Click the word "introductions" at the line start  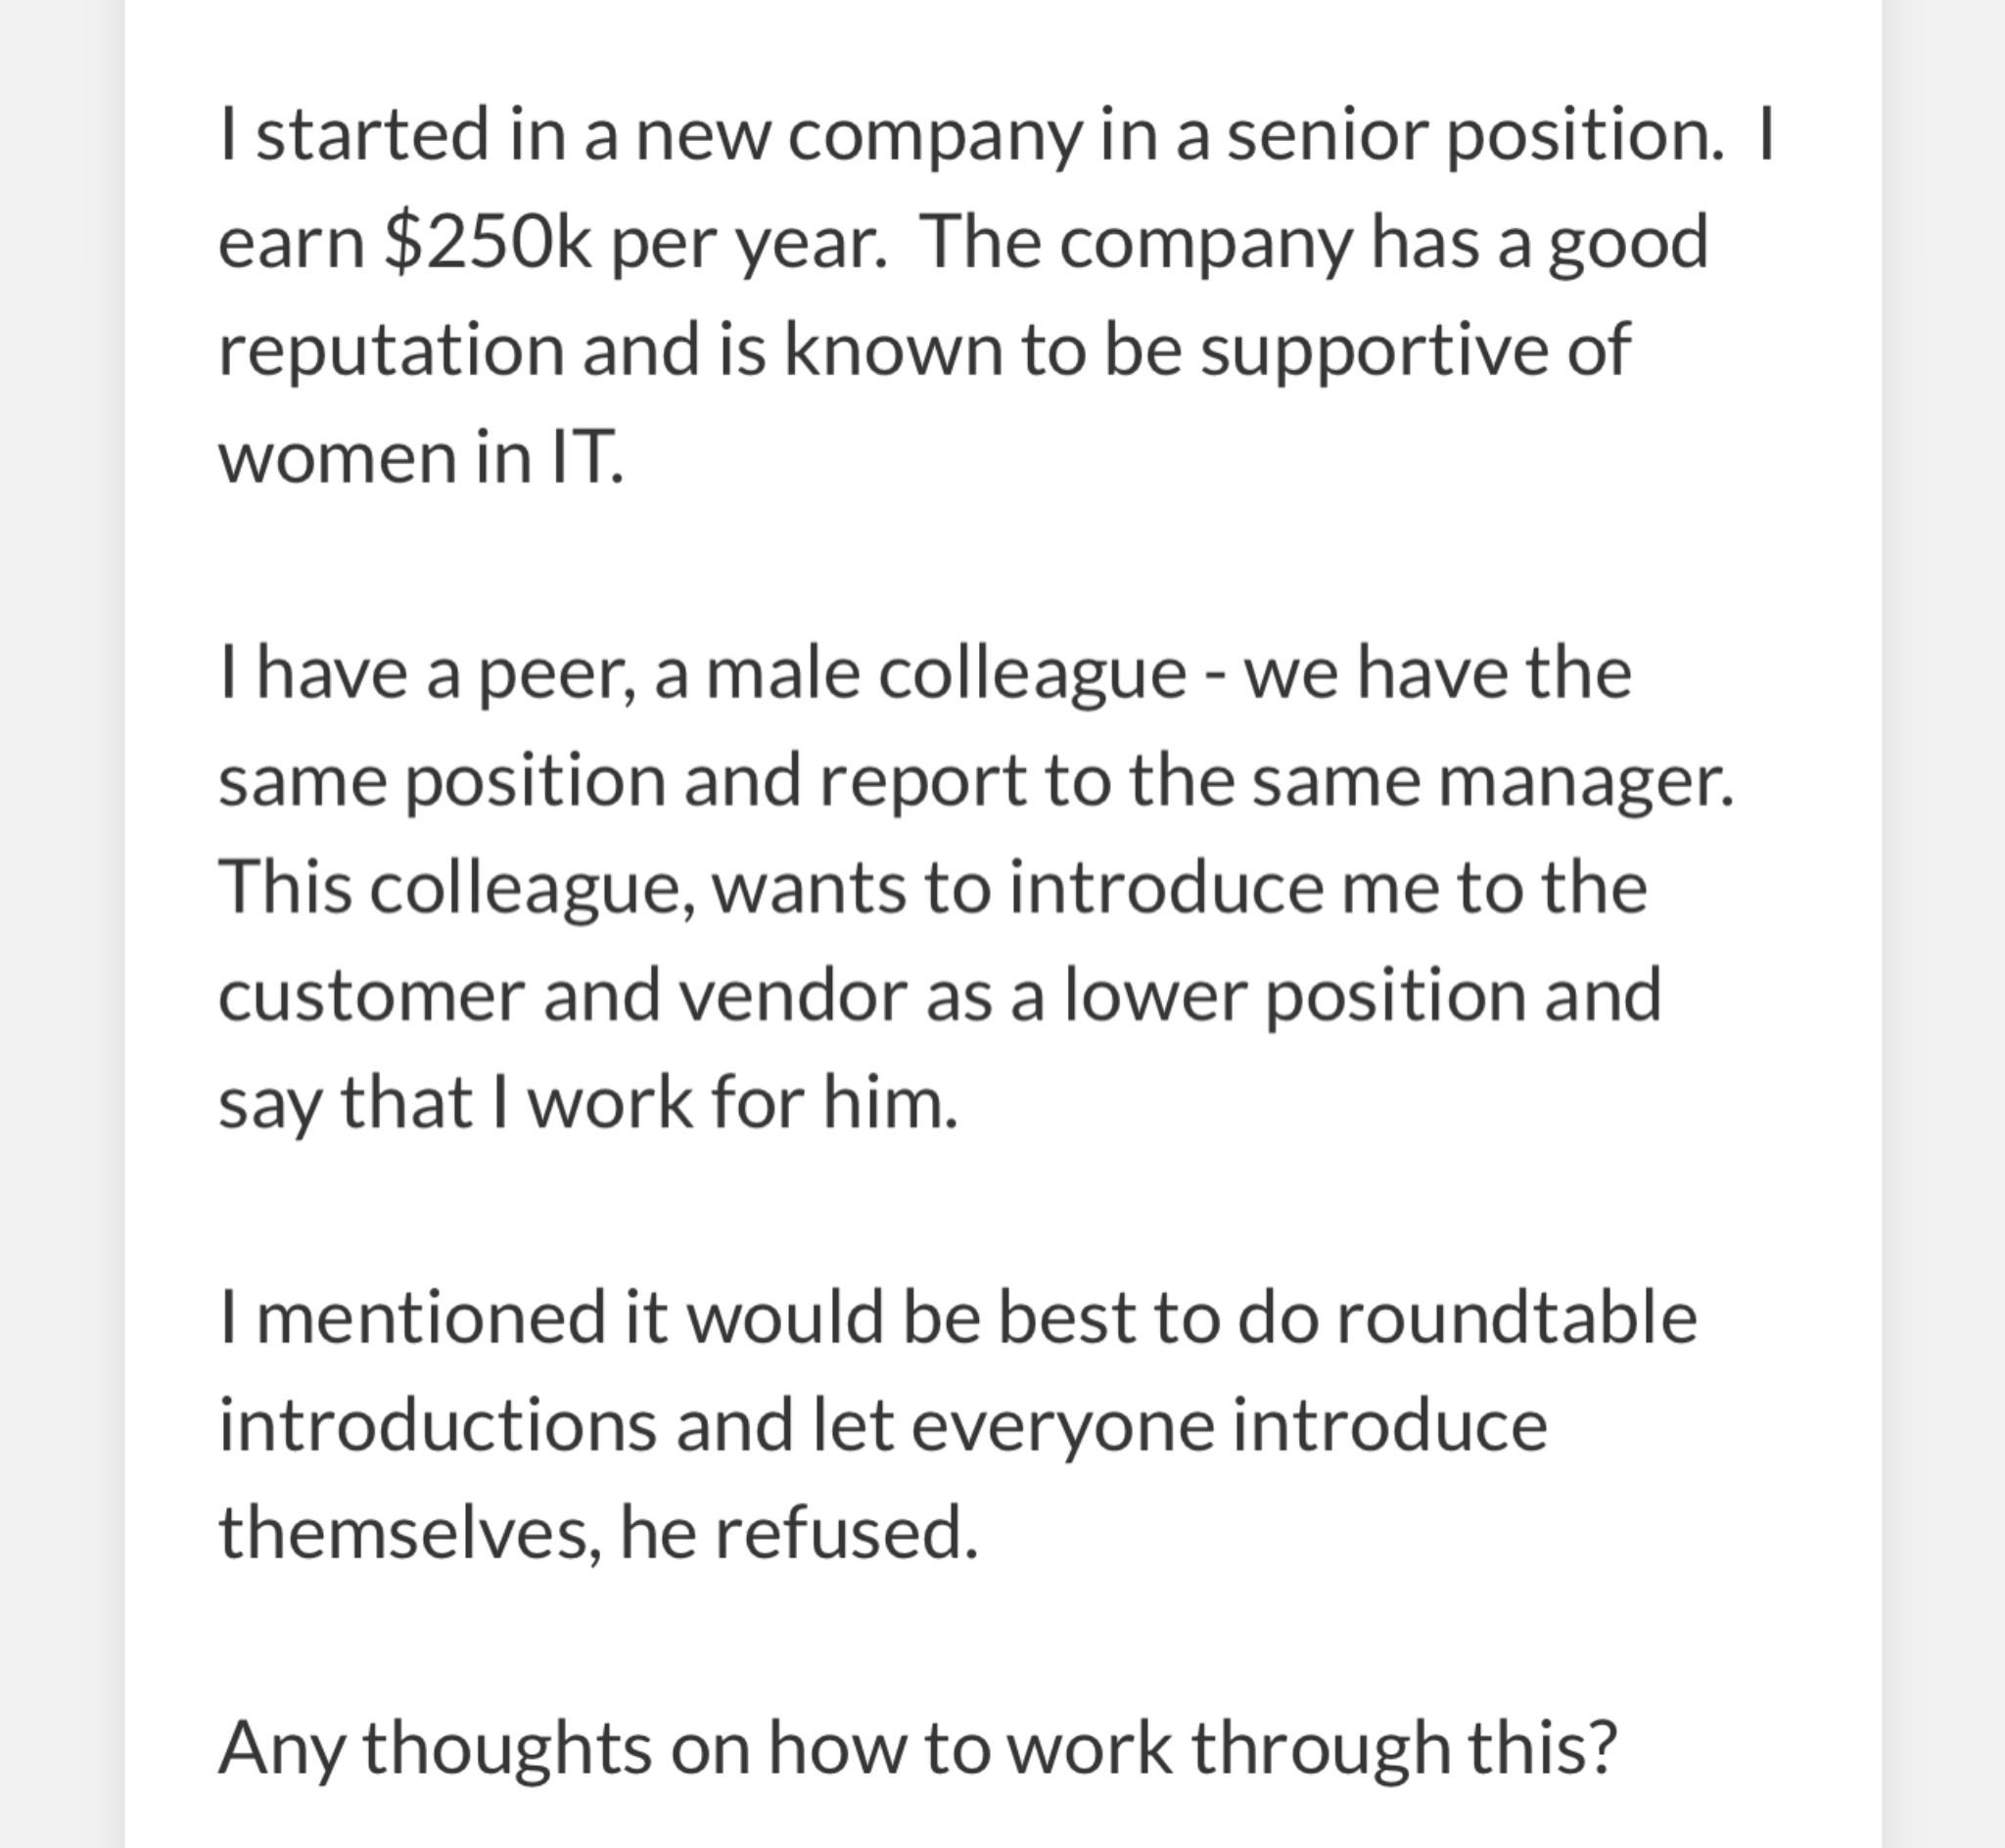point(437,1425)
